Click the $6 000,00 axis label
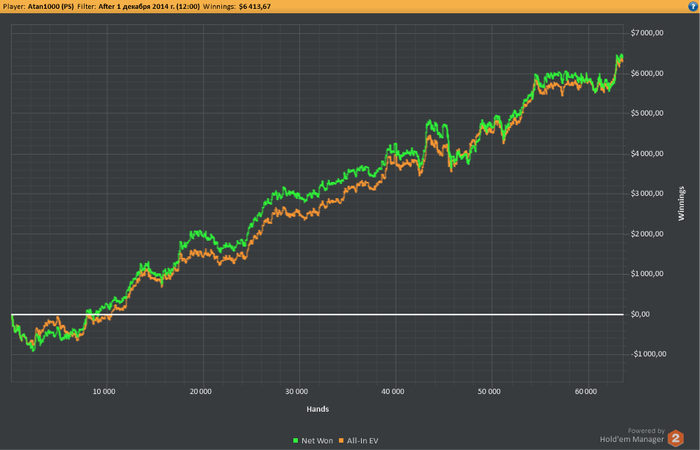The width and height of the screenshot is (700, 450). [646, 73]
